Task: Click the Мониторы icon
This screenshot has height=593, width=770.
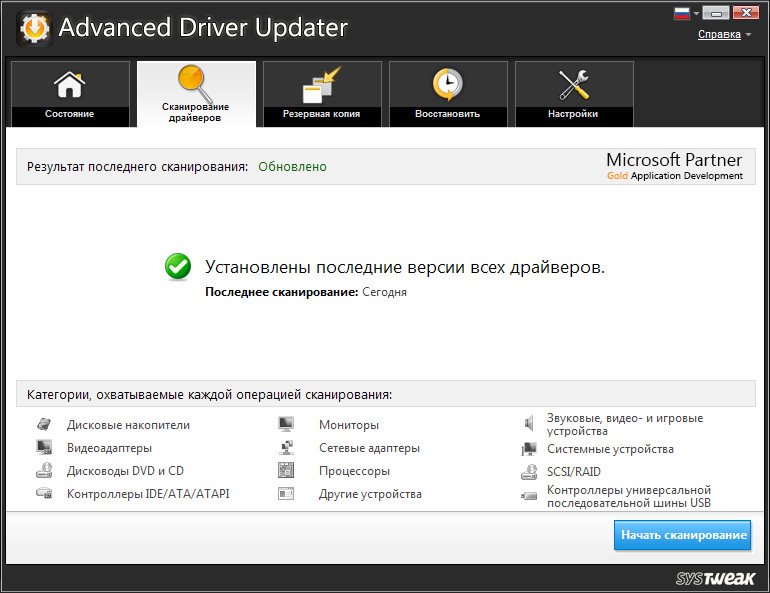Action: pyautogui.click(x=286, y=424)
